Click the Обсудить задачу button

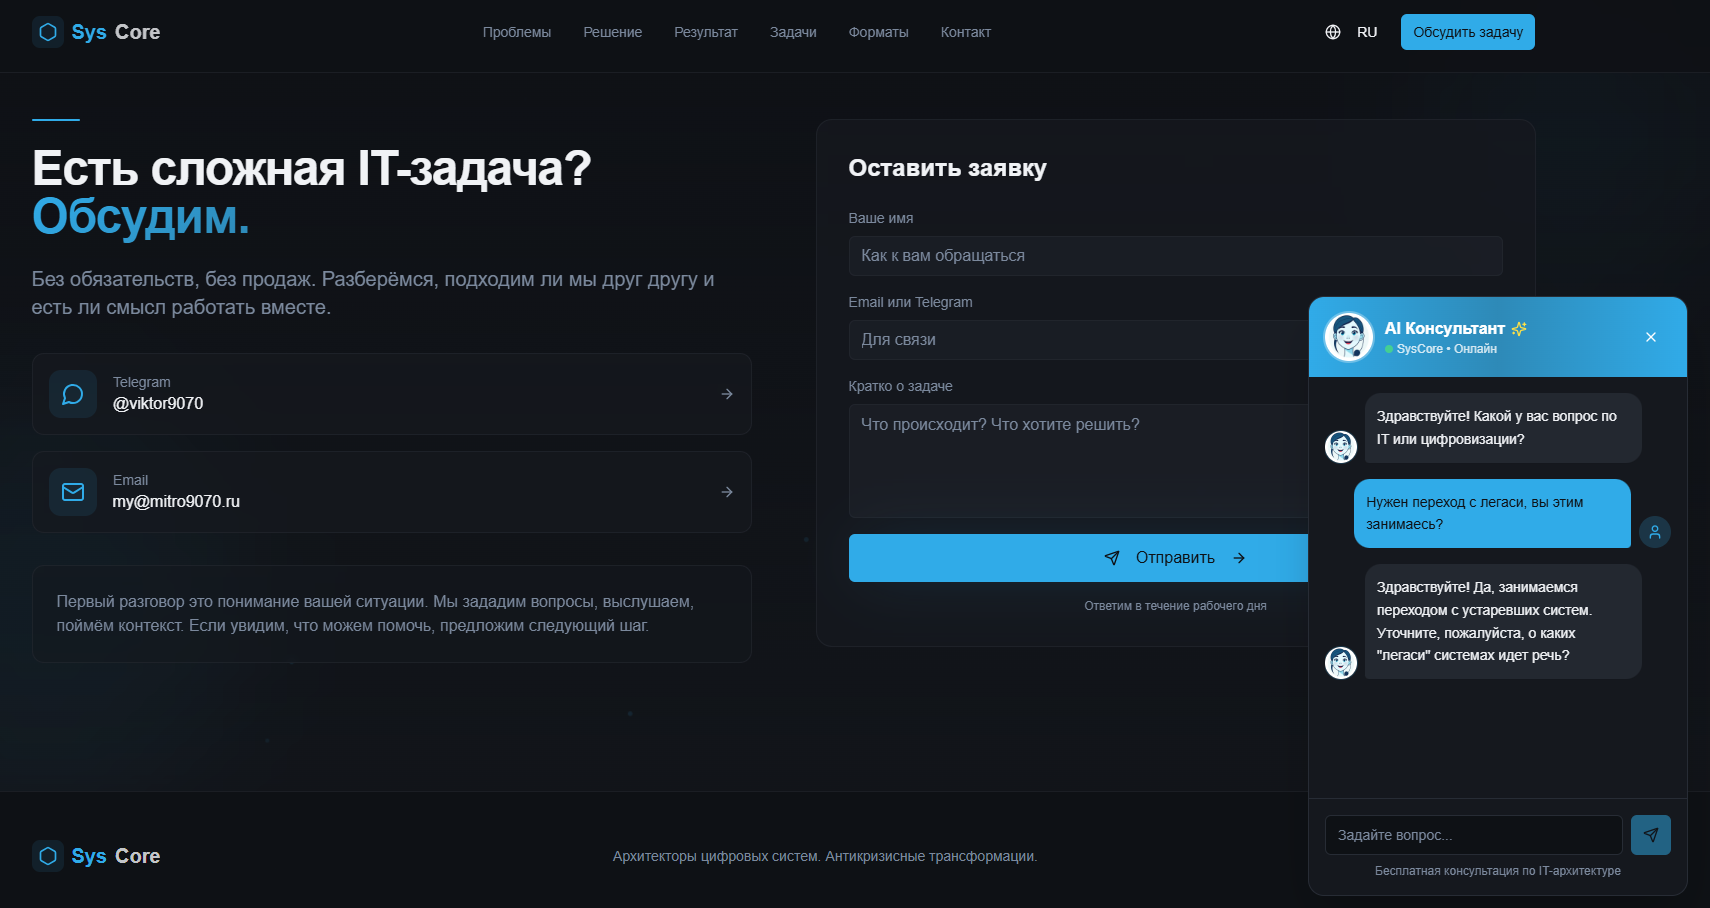click(1467, 31)
